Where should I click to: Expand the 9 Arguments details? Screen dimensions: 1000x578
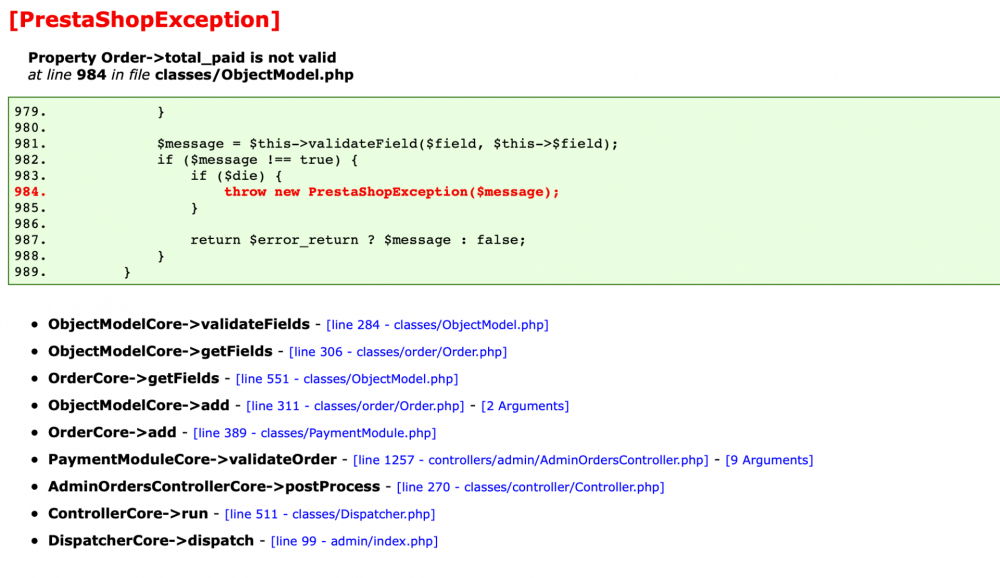click(x=768, y=459)
